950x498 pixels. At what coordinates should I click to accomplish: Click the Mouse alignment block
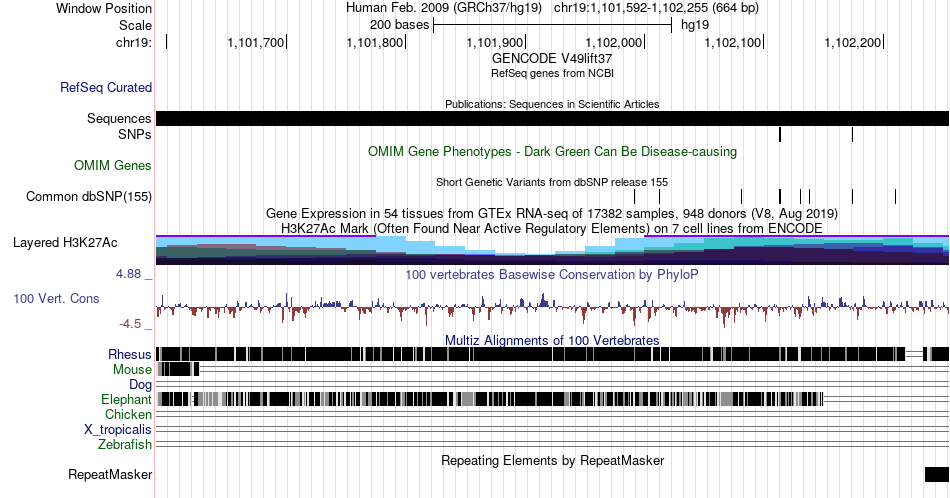pyautogui.click(x=178, y=369)
